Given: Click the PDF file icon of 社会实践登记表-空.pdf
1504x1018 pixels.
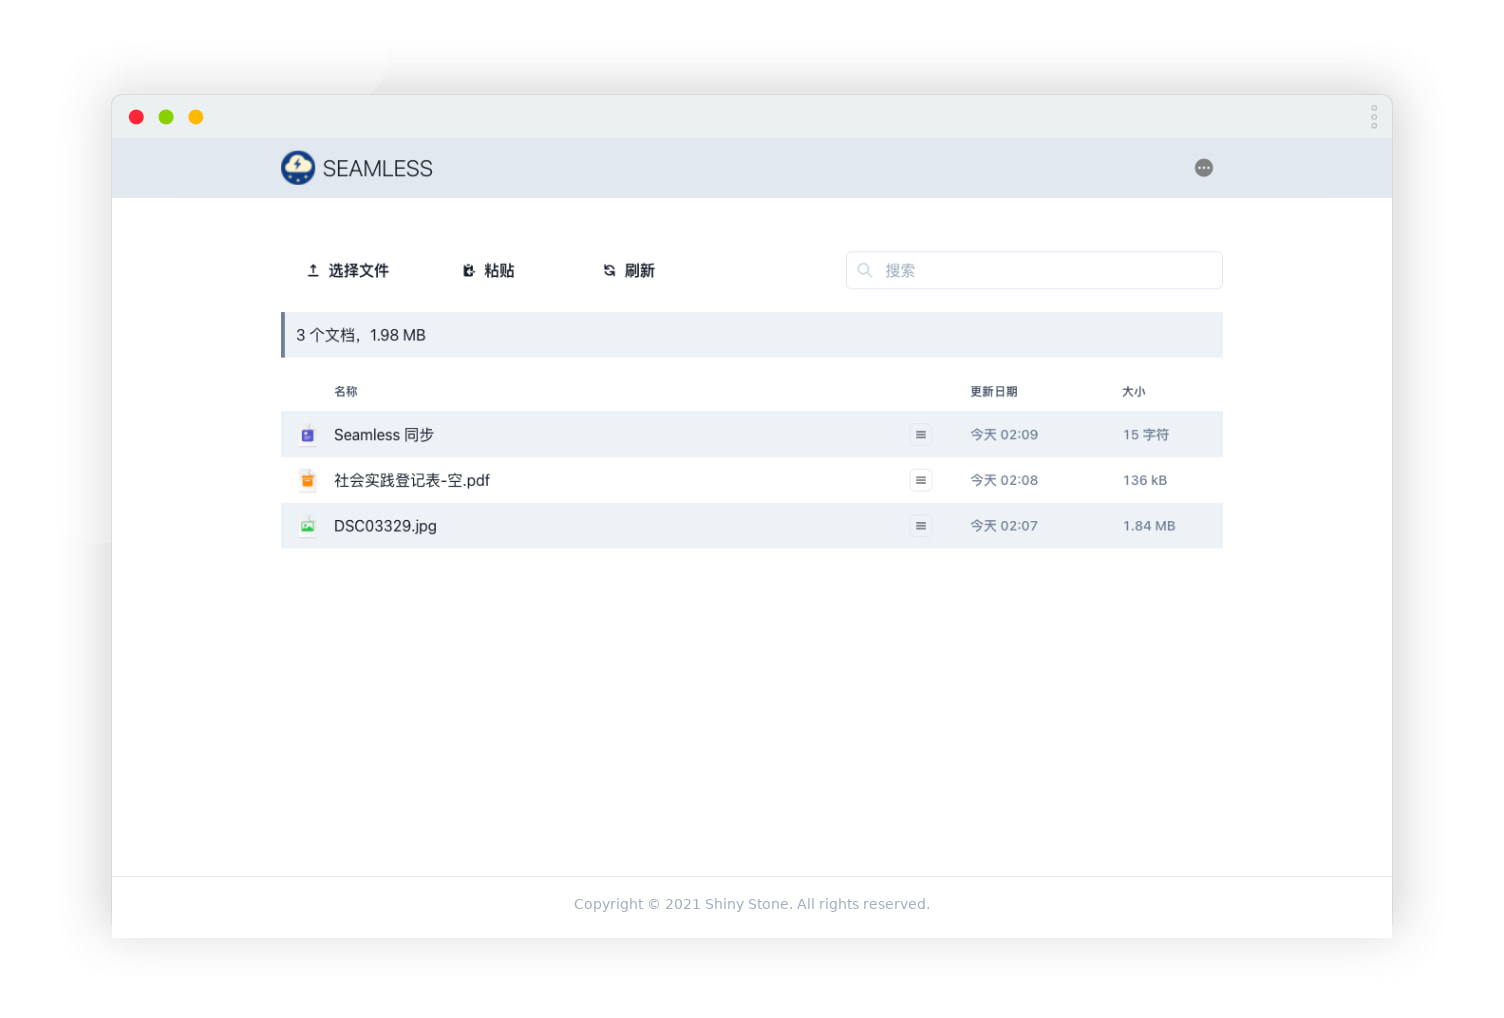Looking at the screenshot, I should click(307, 480).
